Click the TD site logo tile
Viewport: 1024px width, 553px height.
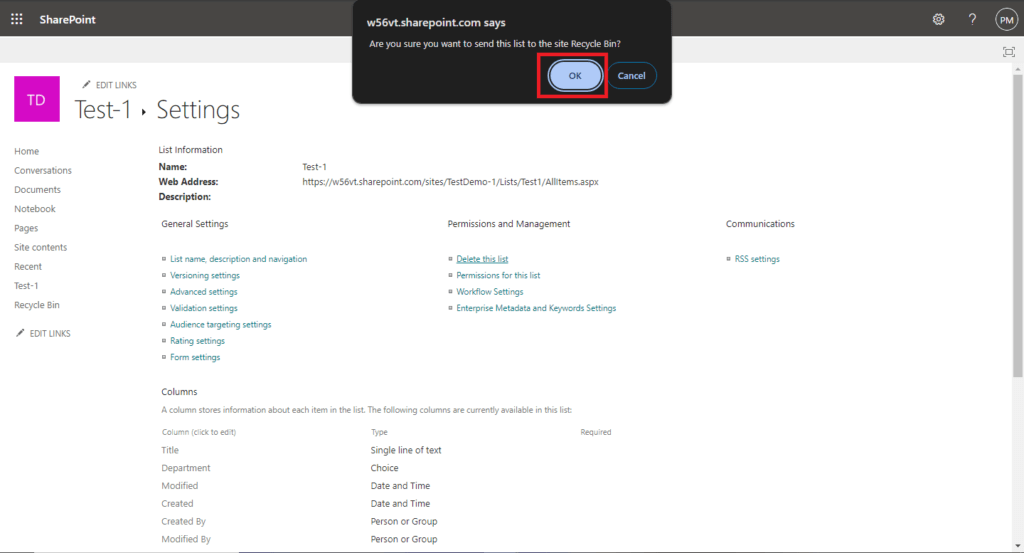37,99
